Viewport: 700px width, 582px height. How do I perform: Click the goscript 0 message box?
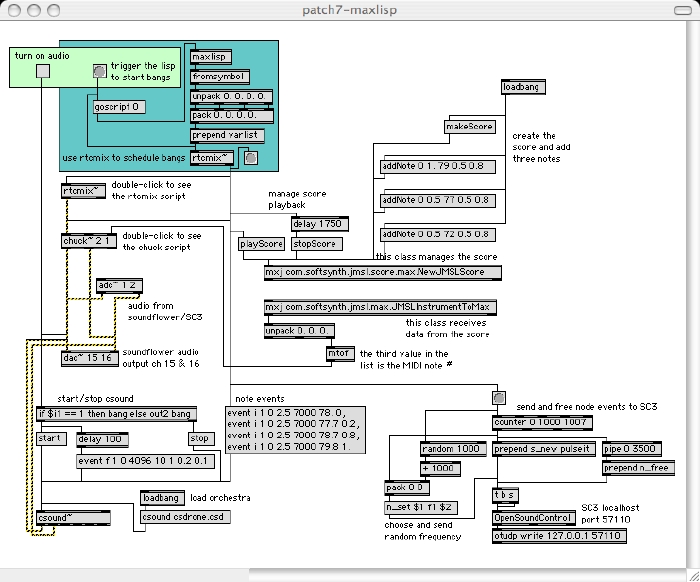(119, 107)
